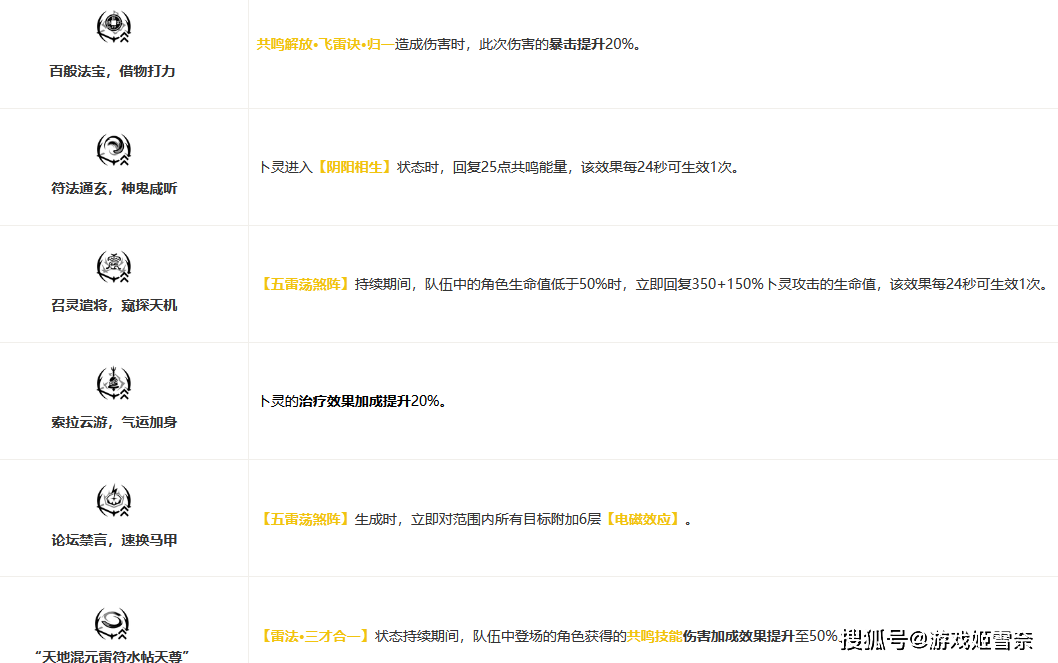The width and height of the screenshot is (1058, 663).
Task: Select the icon above 召灵遣将，窥探天机
Action: (113, 267)
